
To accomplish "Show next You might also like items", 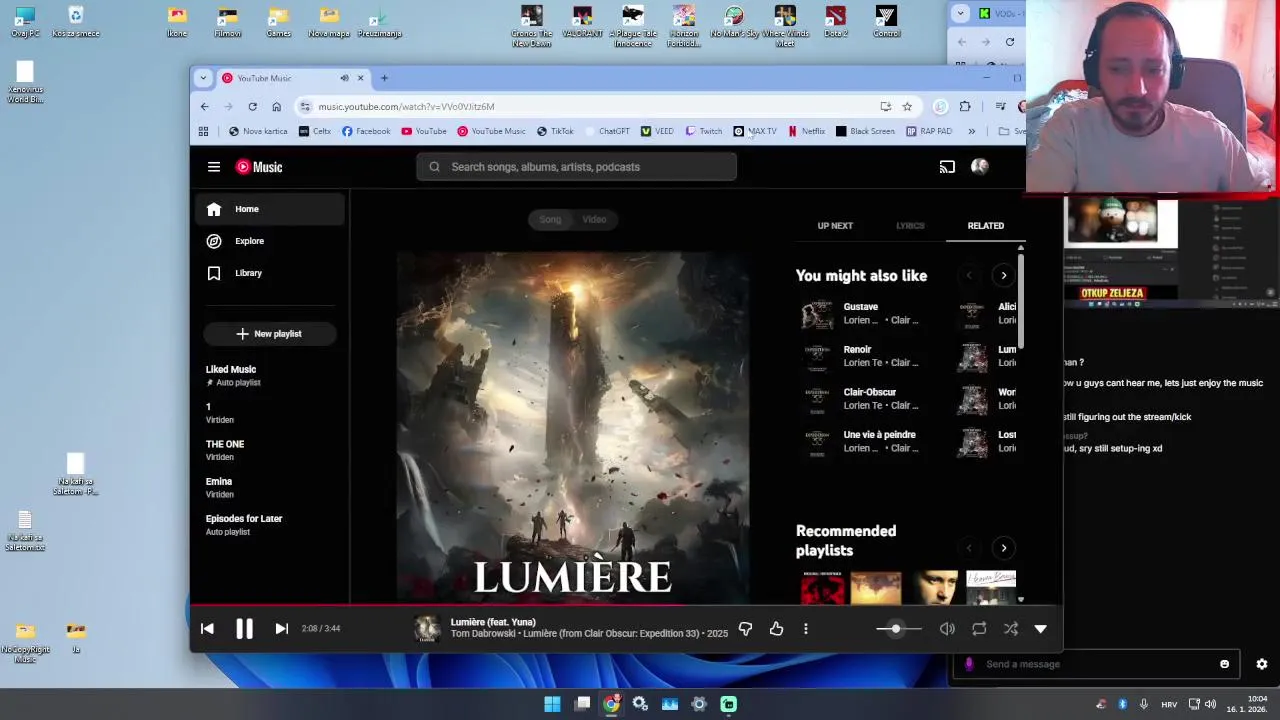I will [1003, 275].
